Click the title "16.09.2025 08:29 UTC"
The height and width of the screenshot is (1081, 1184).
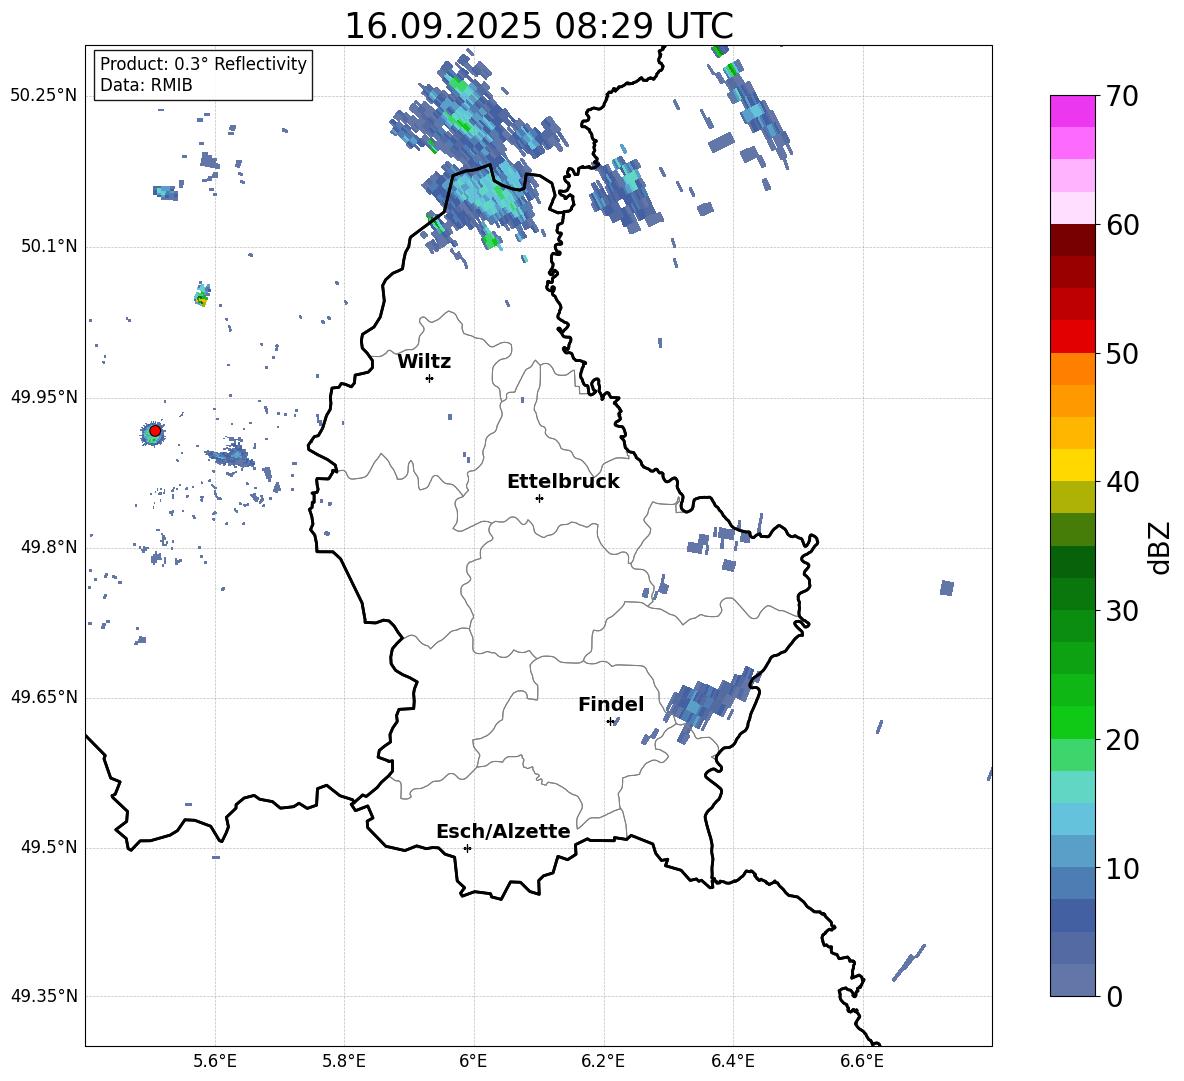coord(538,26)
